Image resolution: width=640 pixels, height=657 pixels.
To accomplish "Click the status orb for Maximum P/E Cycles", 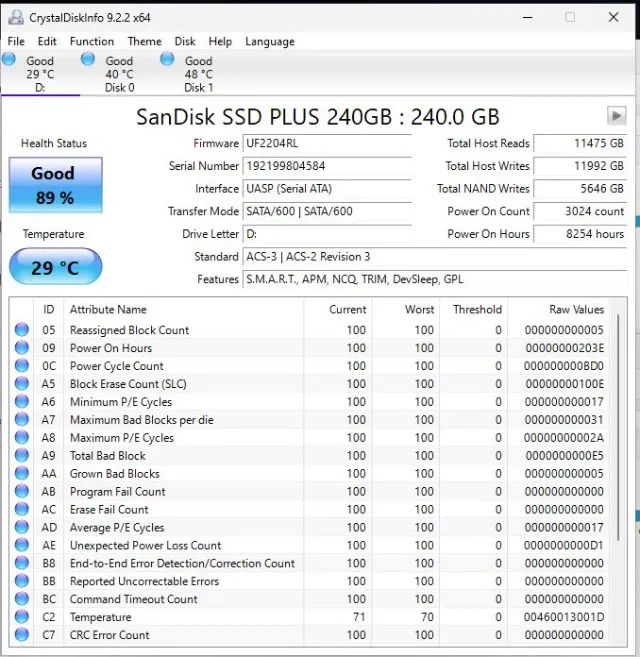I will click(22, 437).
